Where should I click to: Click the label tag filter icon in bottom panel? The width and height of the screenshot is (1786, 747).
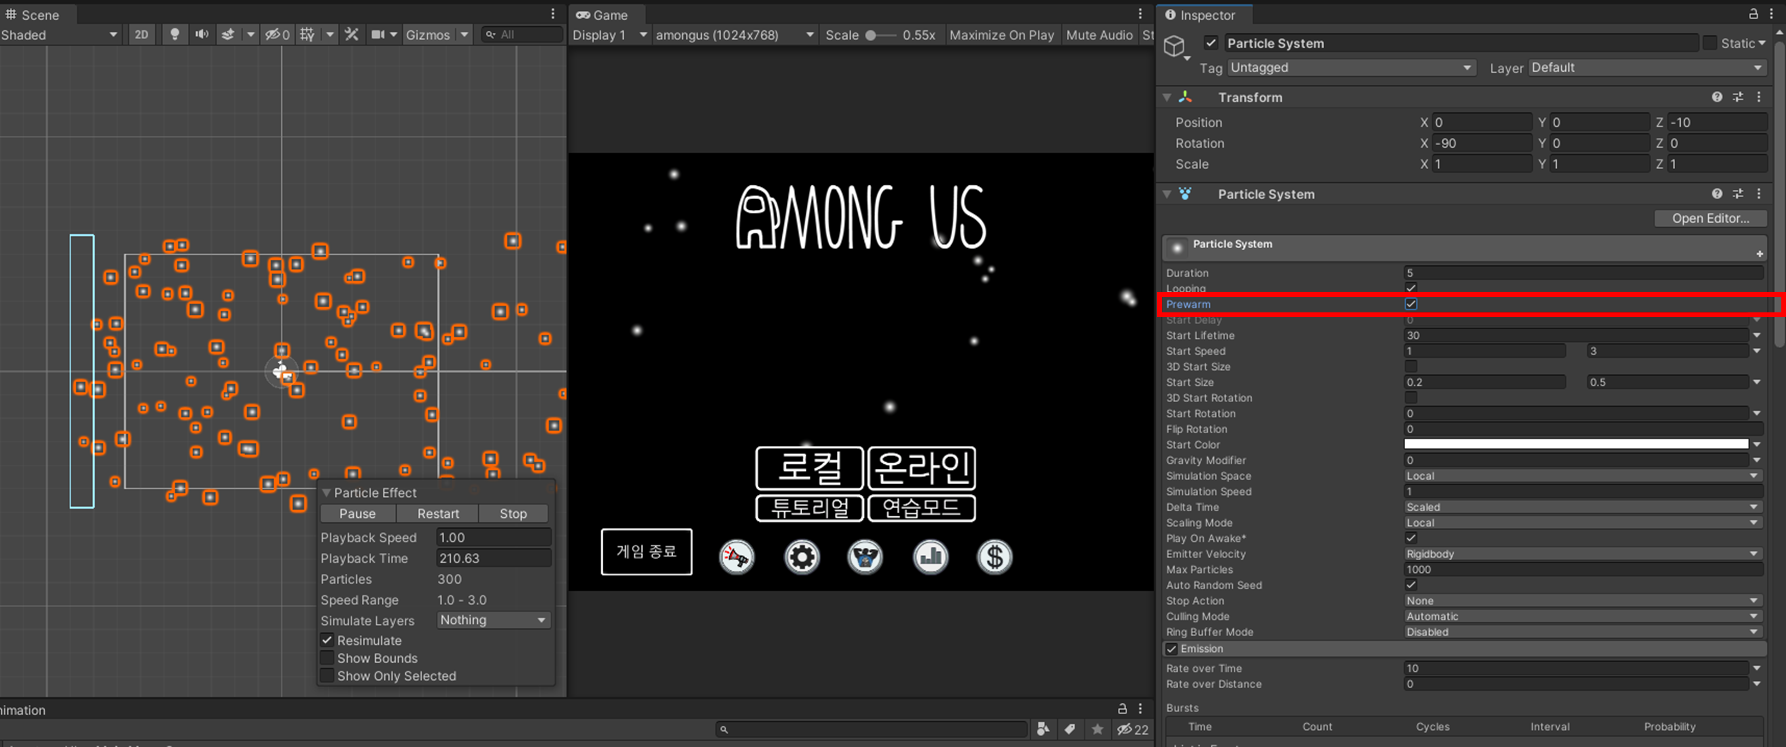point(1070,729)
